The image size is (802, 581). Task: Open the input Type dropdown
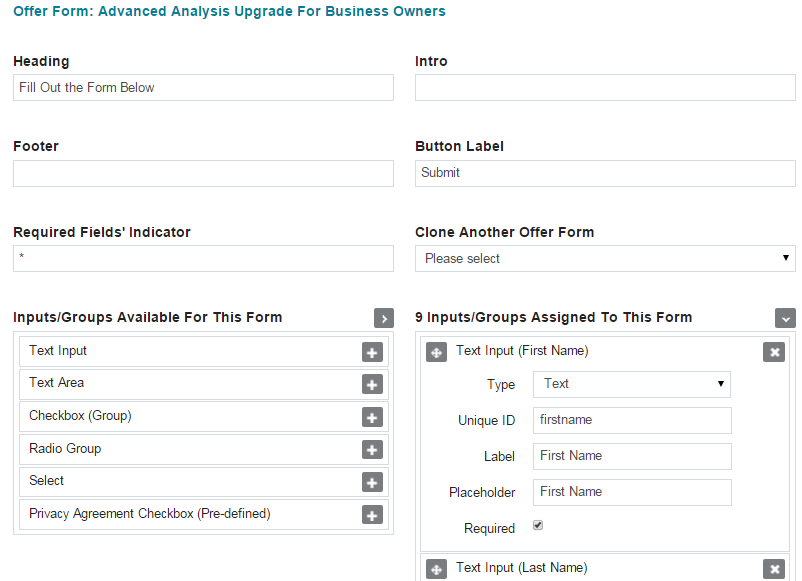click(x=631, y=384)
